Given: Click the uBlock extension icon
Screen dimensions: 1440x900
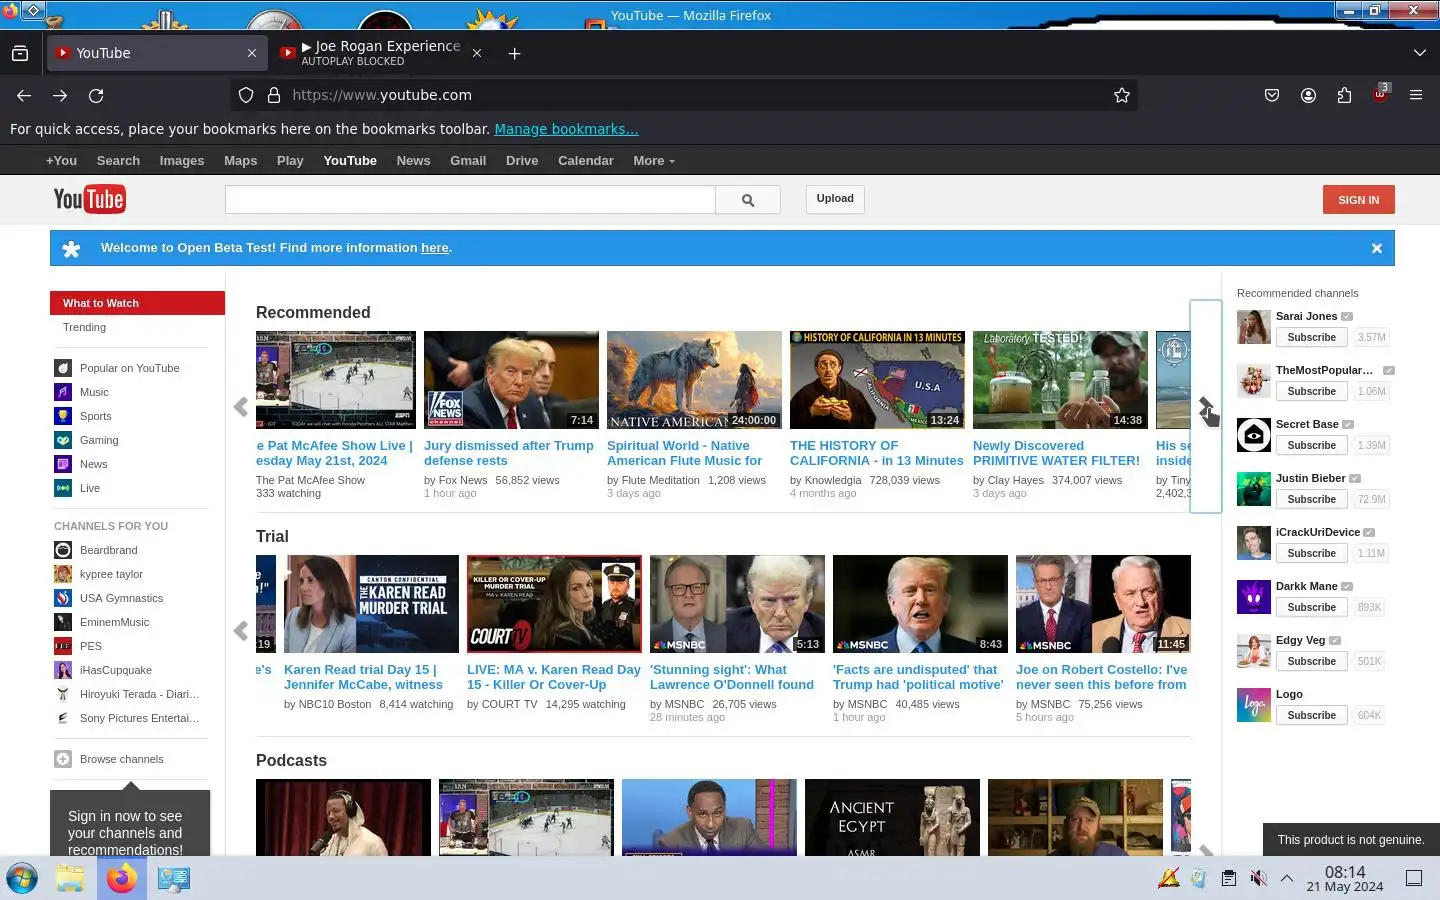Looking at the screenshot, I should pos(1381,94).
